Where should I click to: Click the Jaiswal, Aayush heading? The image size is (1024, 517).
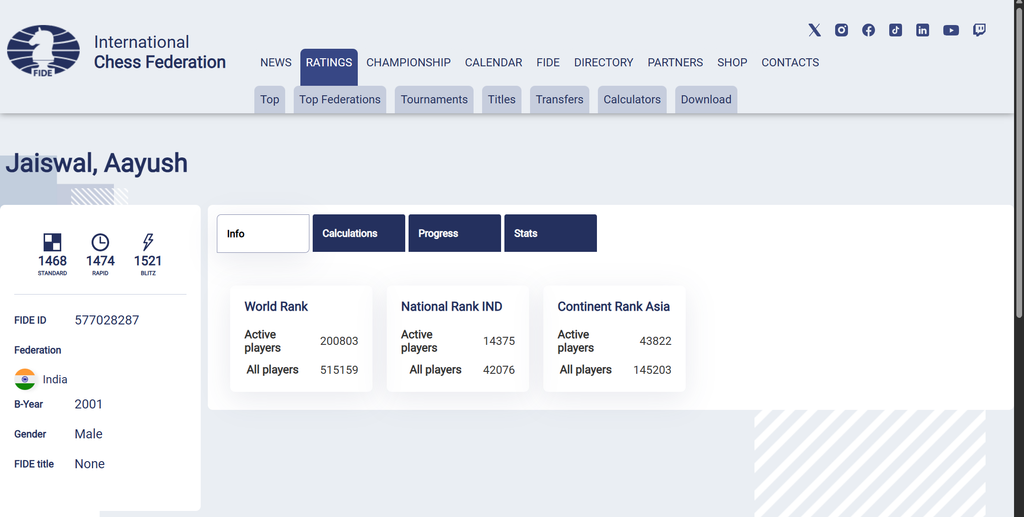[97, 163]
